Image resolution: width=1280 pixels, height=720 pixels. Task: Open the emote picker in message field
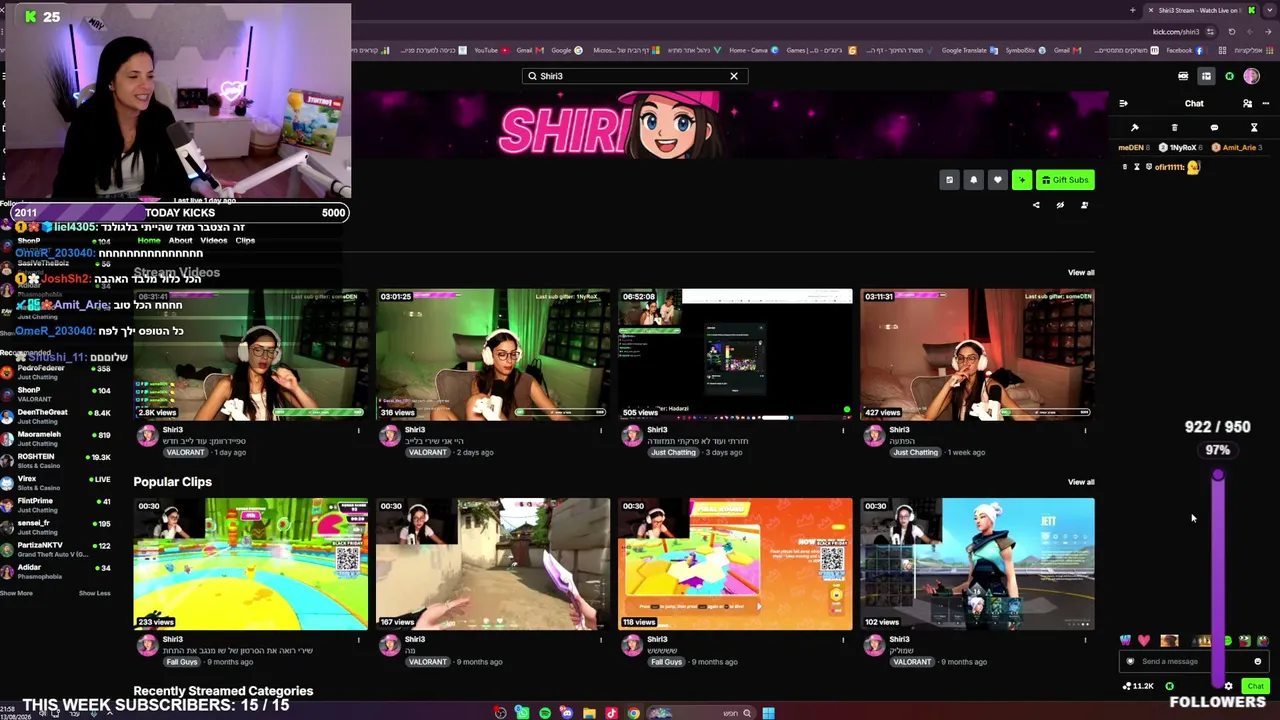pos(1258,661)
